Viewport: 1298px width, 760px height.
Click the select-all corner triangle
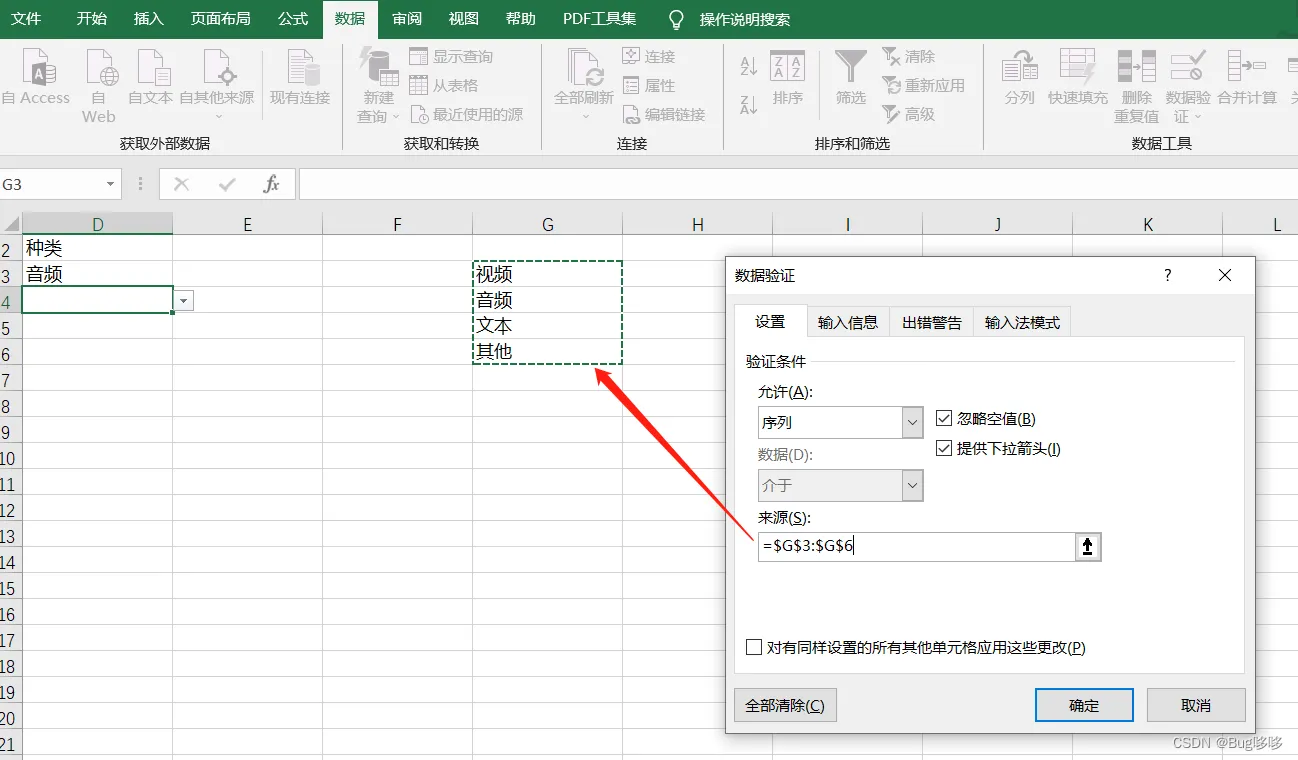(11, 225)
